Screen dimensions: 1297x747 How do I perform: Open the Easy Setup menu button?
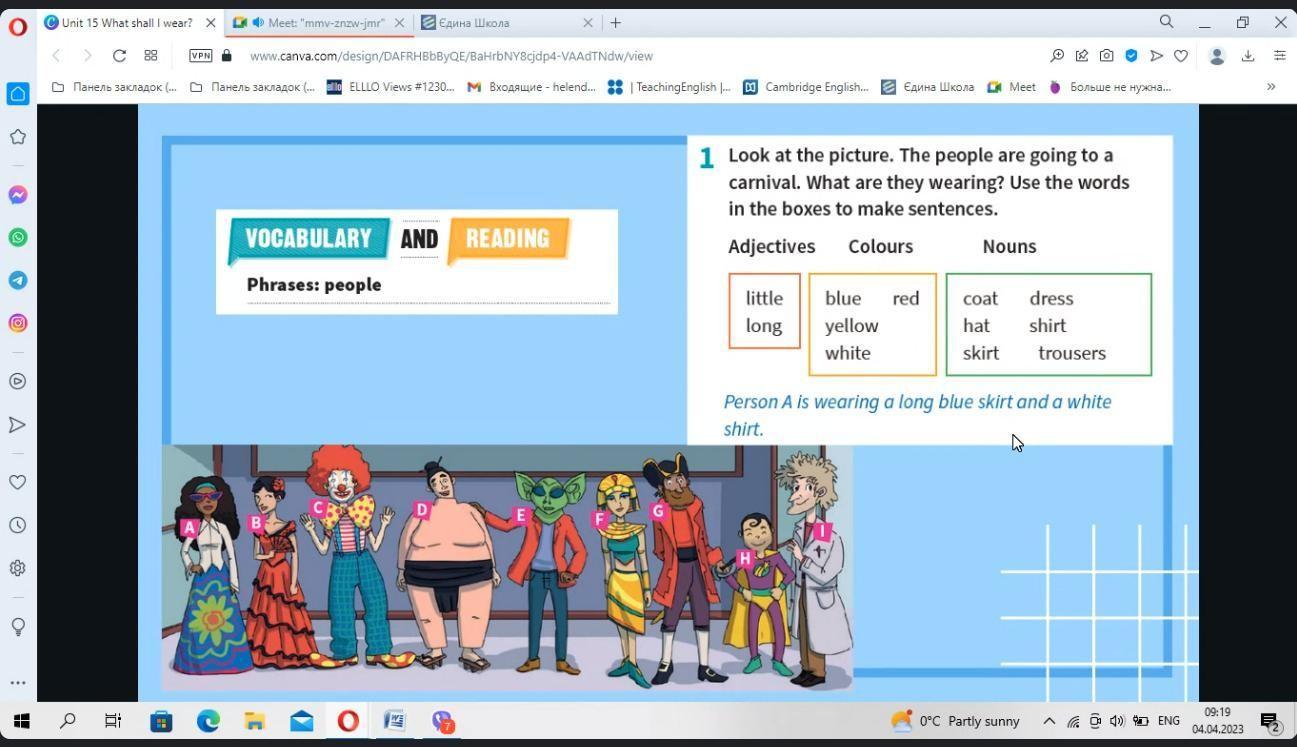tap(1279, 56)
